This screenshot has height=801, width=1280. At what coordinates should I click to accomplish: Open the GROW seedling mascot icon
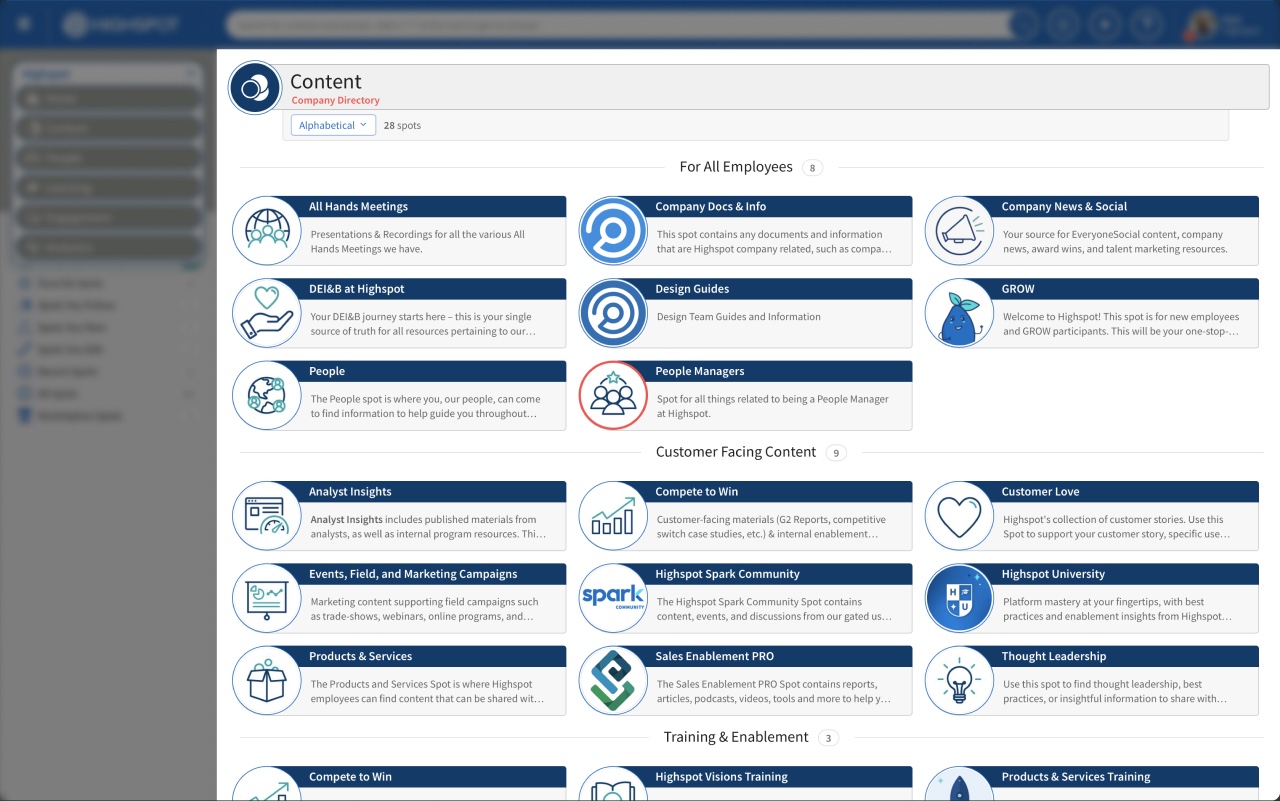(x=959, y=313)
